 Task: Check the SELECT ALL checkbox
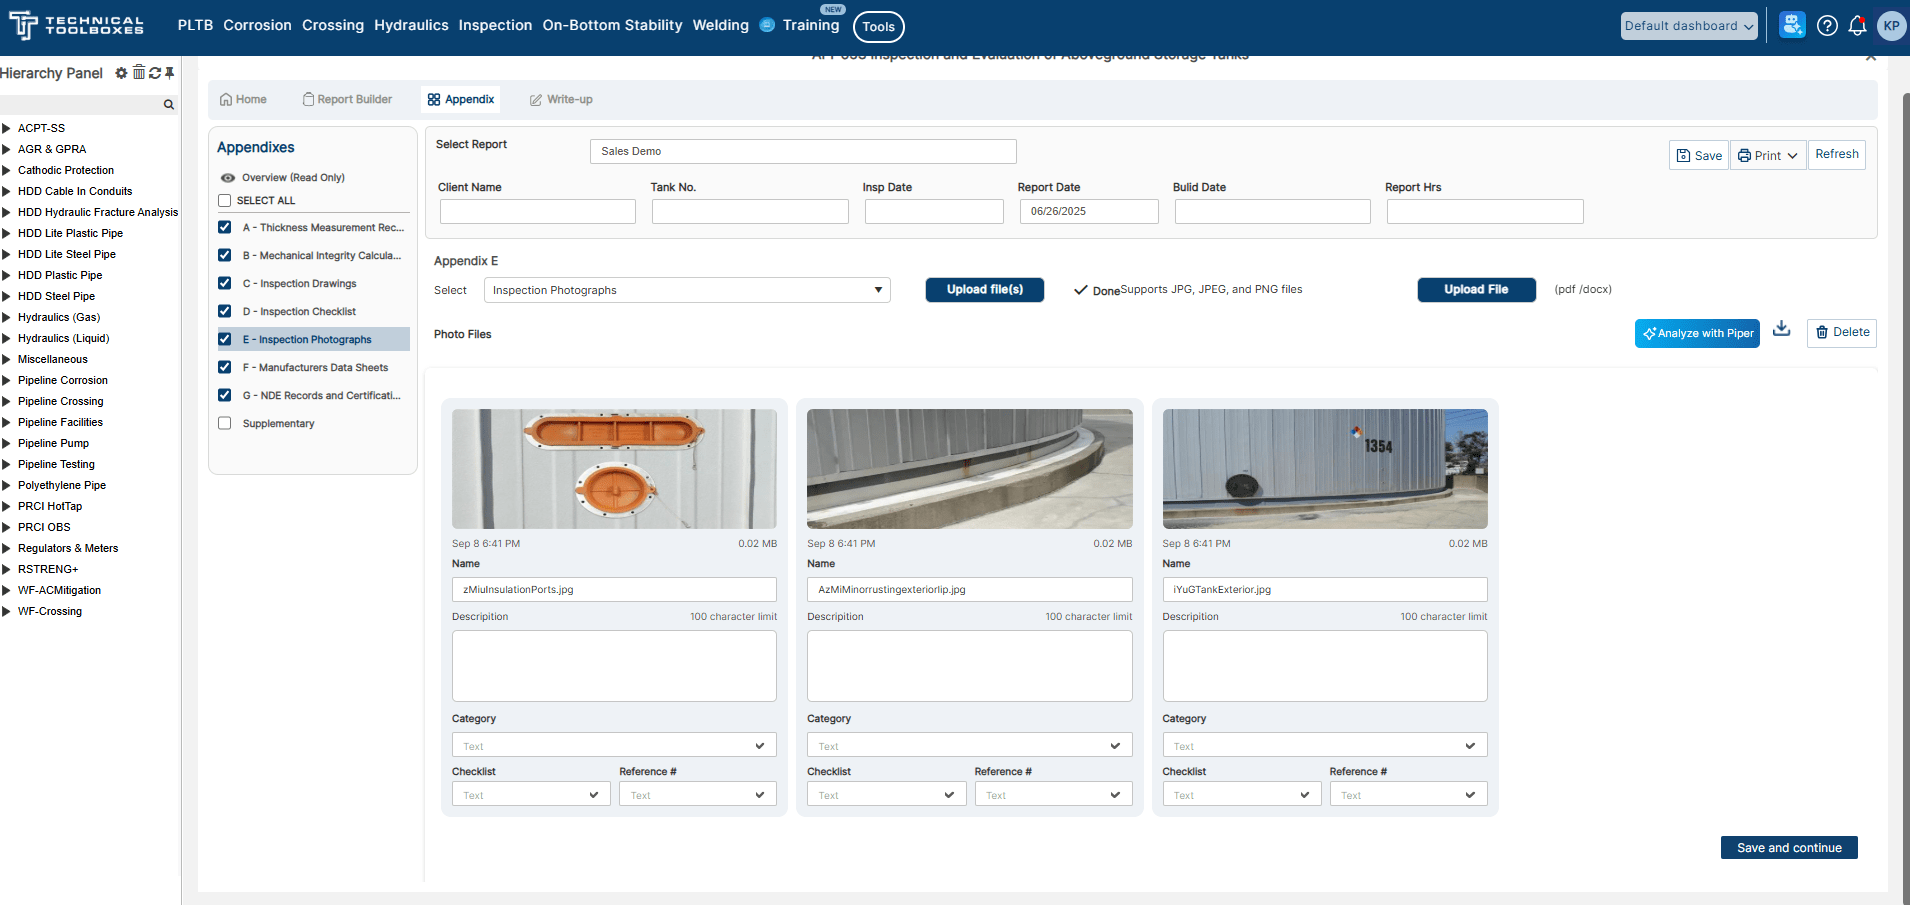coord(225,201)
